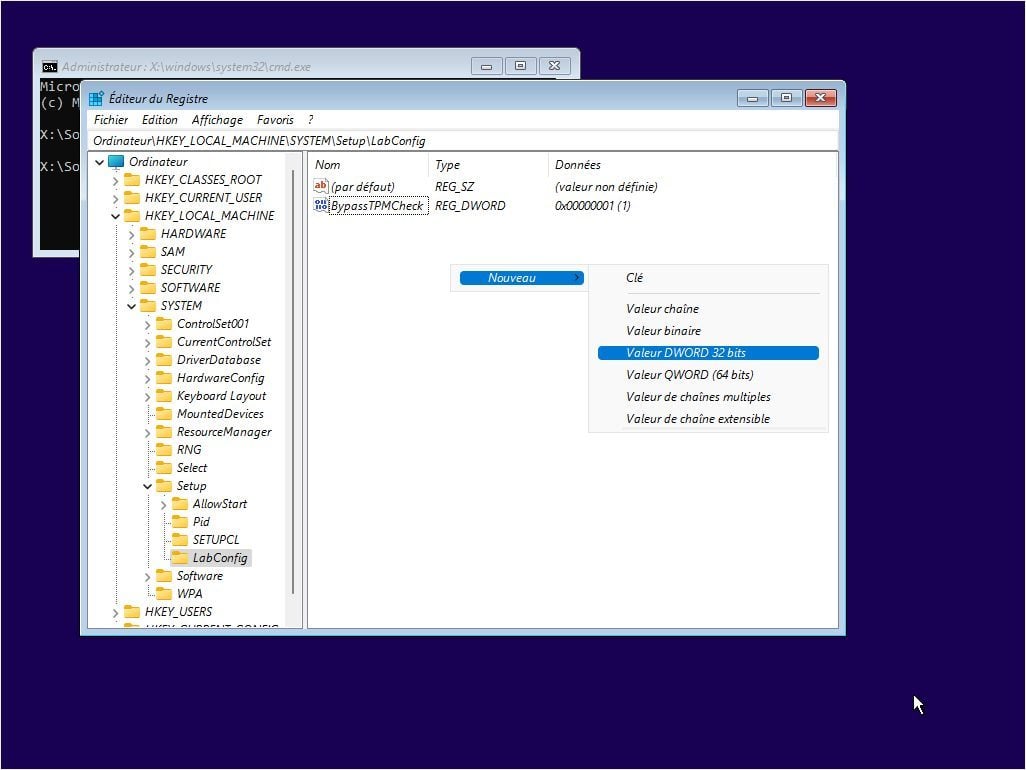Collapse the SYSTEM key
The height and width of the screenshot is (770, 1026).
tap(132, 306)
